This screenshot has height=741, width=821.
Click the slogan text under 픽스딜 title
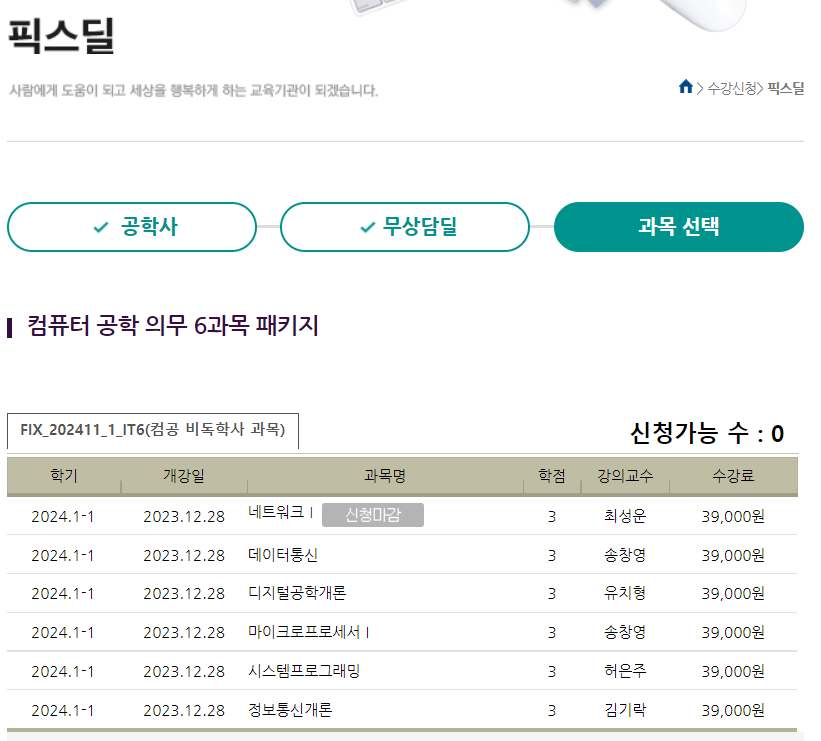194,91
